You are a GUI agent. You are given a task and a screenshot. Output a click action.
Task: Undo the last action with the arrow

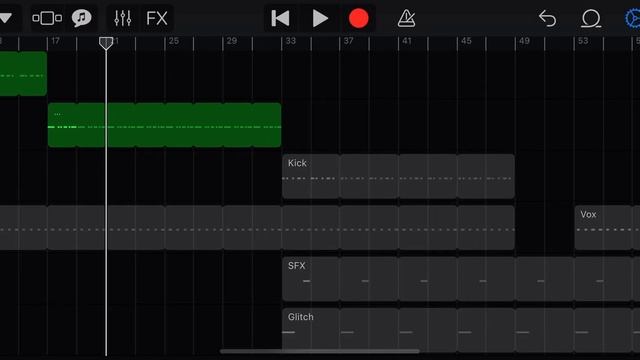[547, 18]
